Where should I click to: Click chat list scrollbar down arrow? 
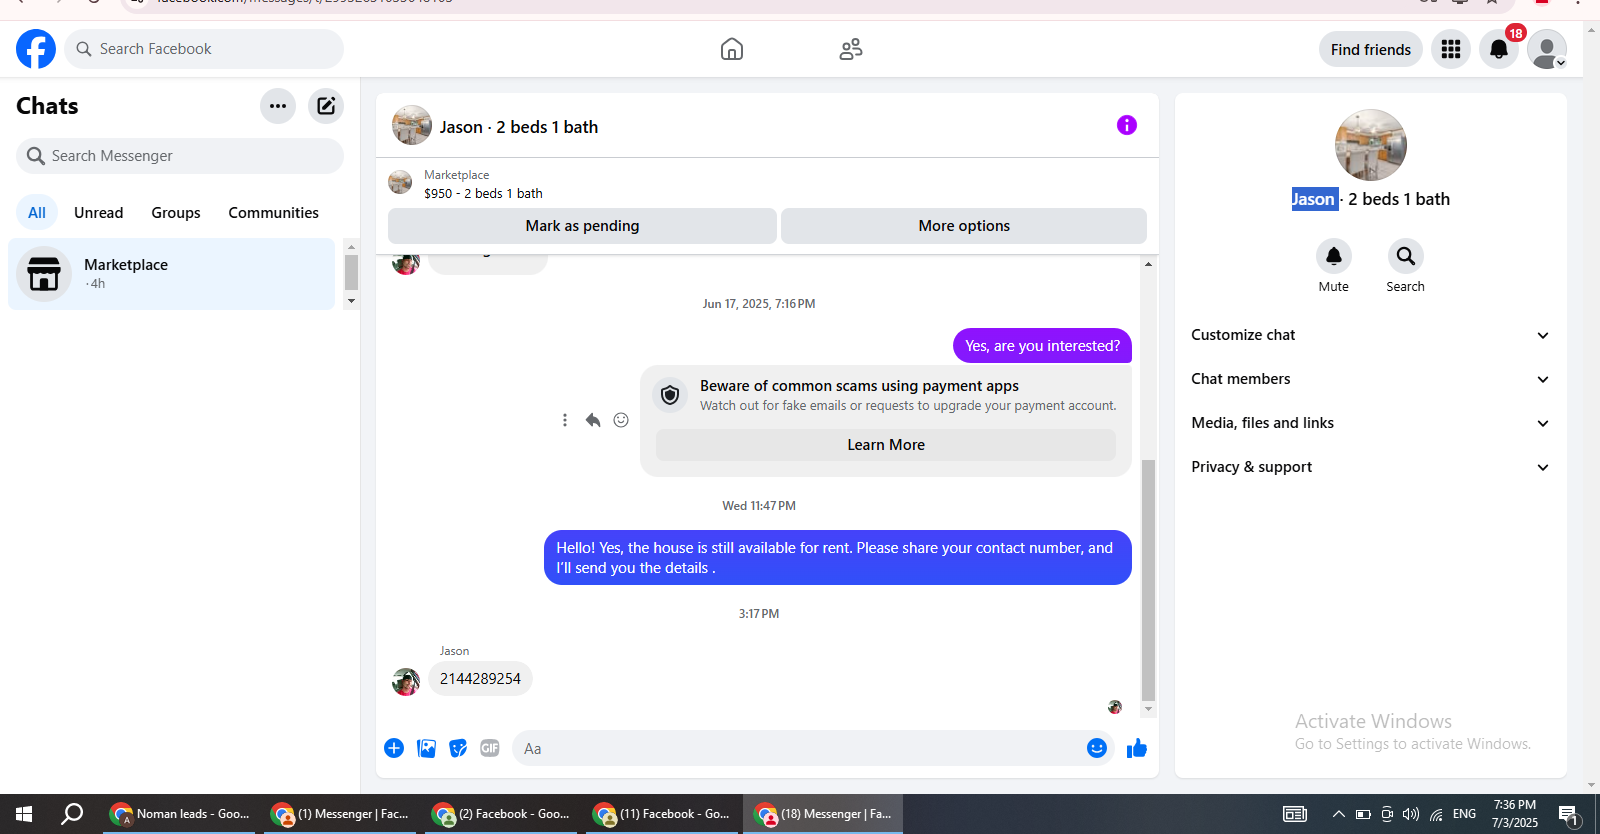pyautogui.click(x=351, y=301)
